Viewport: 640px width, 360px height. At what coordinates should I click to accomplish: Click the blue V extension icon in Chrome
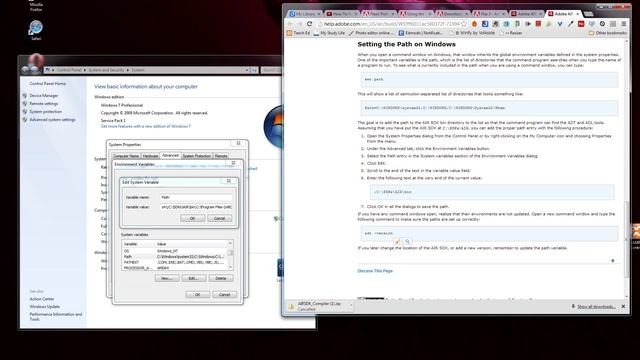tap(560, 24)
